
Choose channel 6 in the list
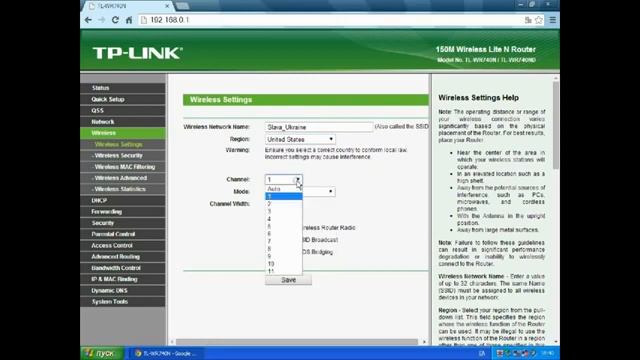pos(284,233)
